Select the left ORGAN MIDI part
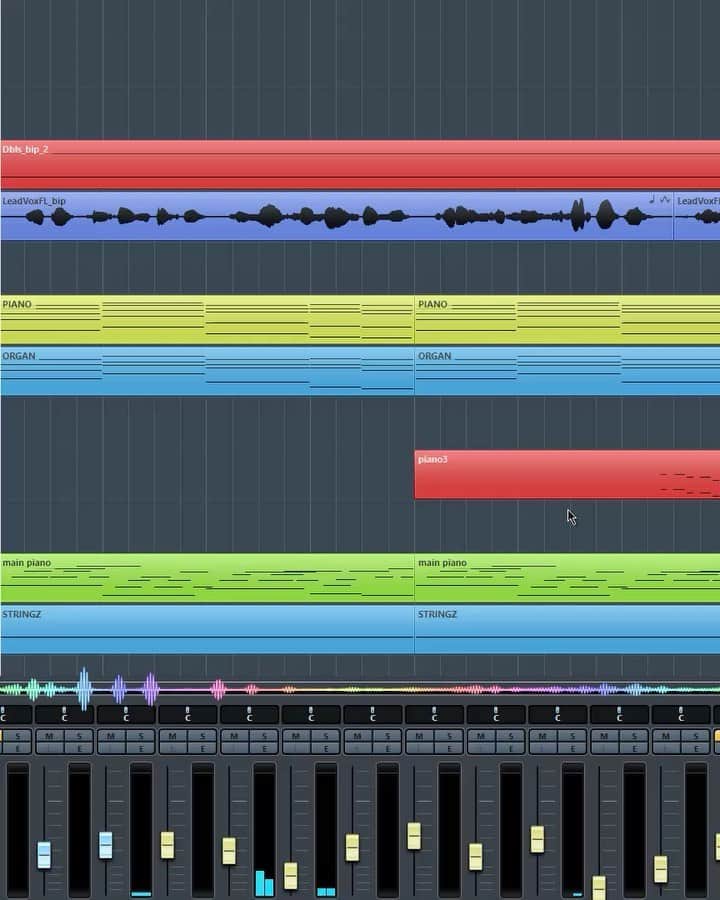This screenshot has height=900, width=720. pyautogui.click(x=207, y=371)
